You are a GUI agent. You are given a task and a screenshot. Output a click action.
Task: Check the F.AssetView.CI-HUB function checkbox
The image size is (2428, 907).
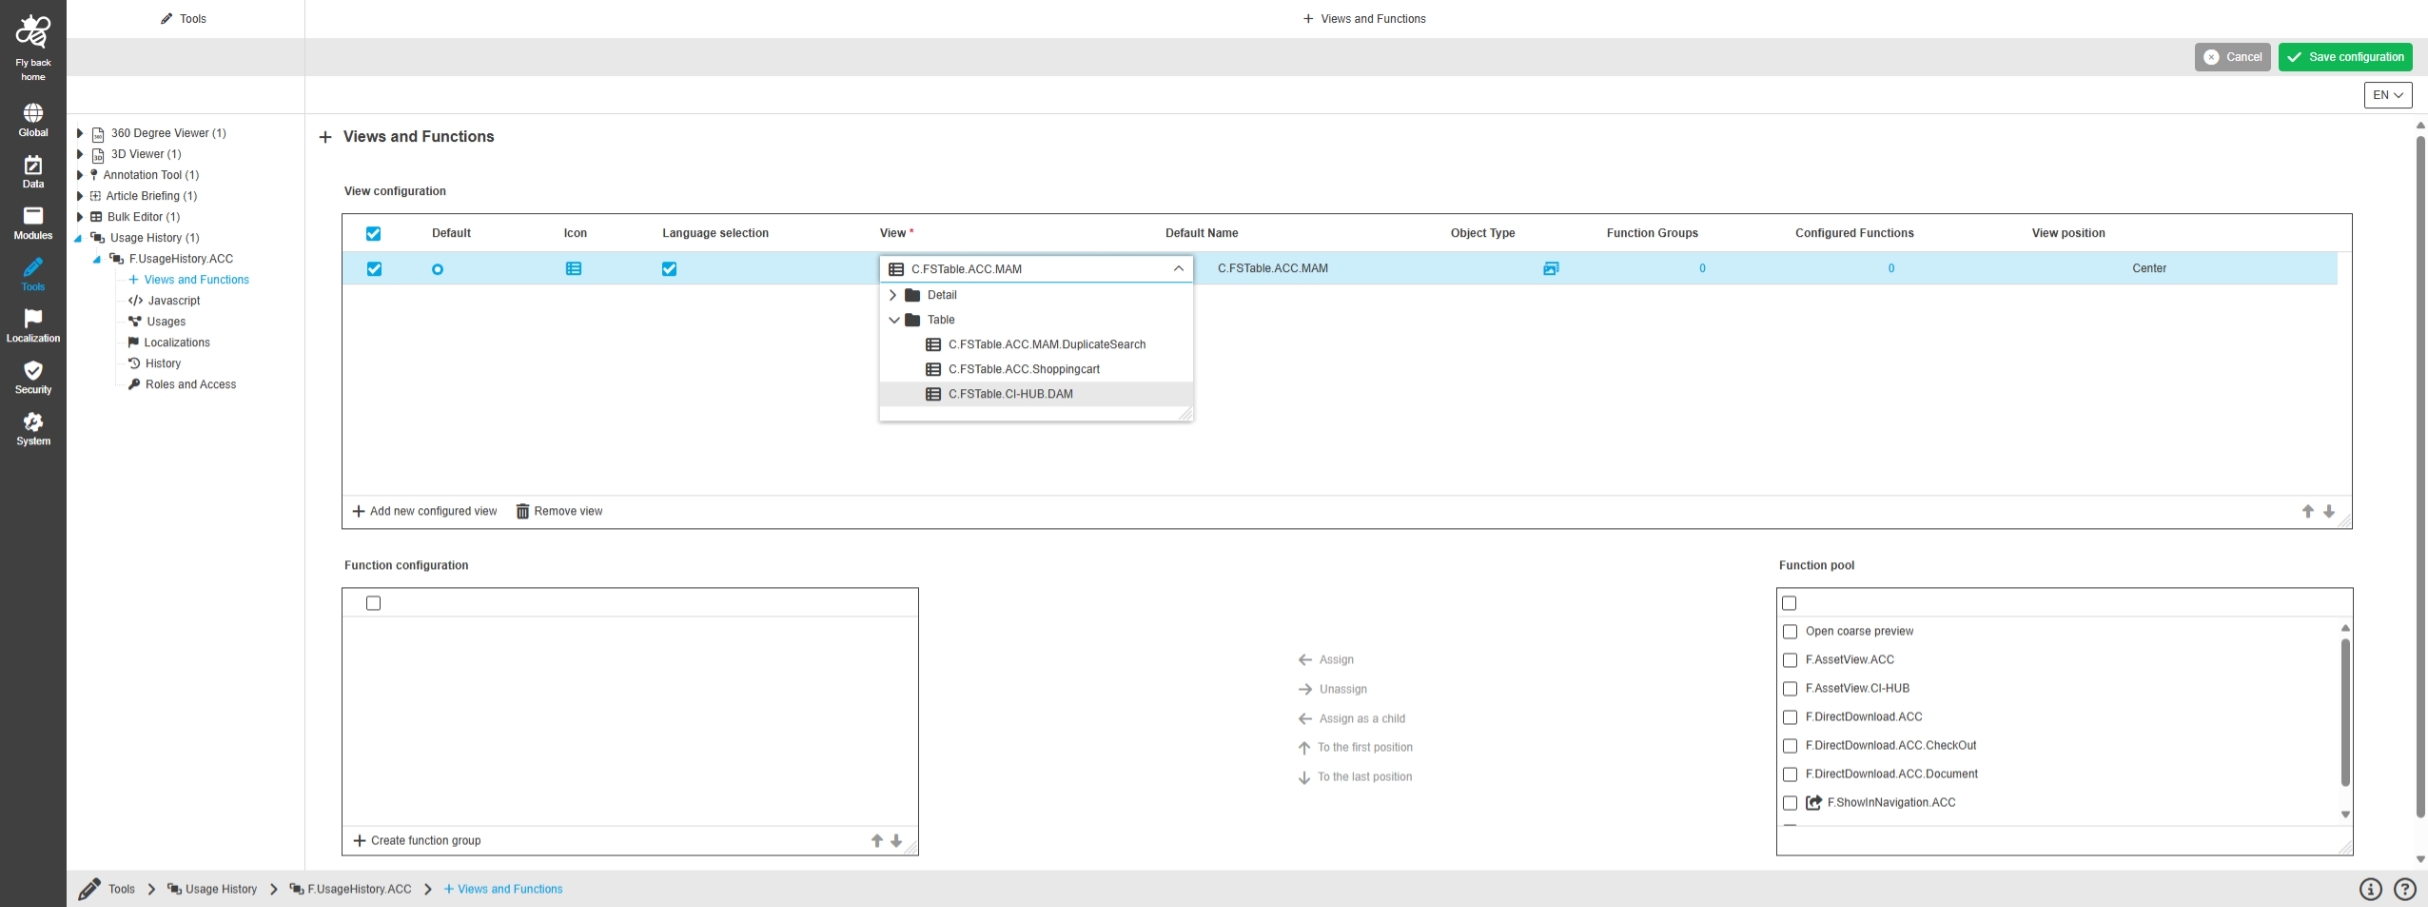pos(1790,689)
